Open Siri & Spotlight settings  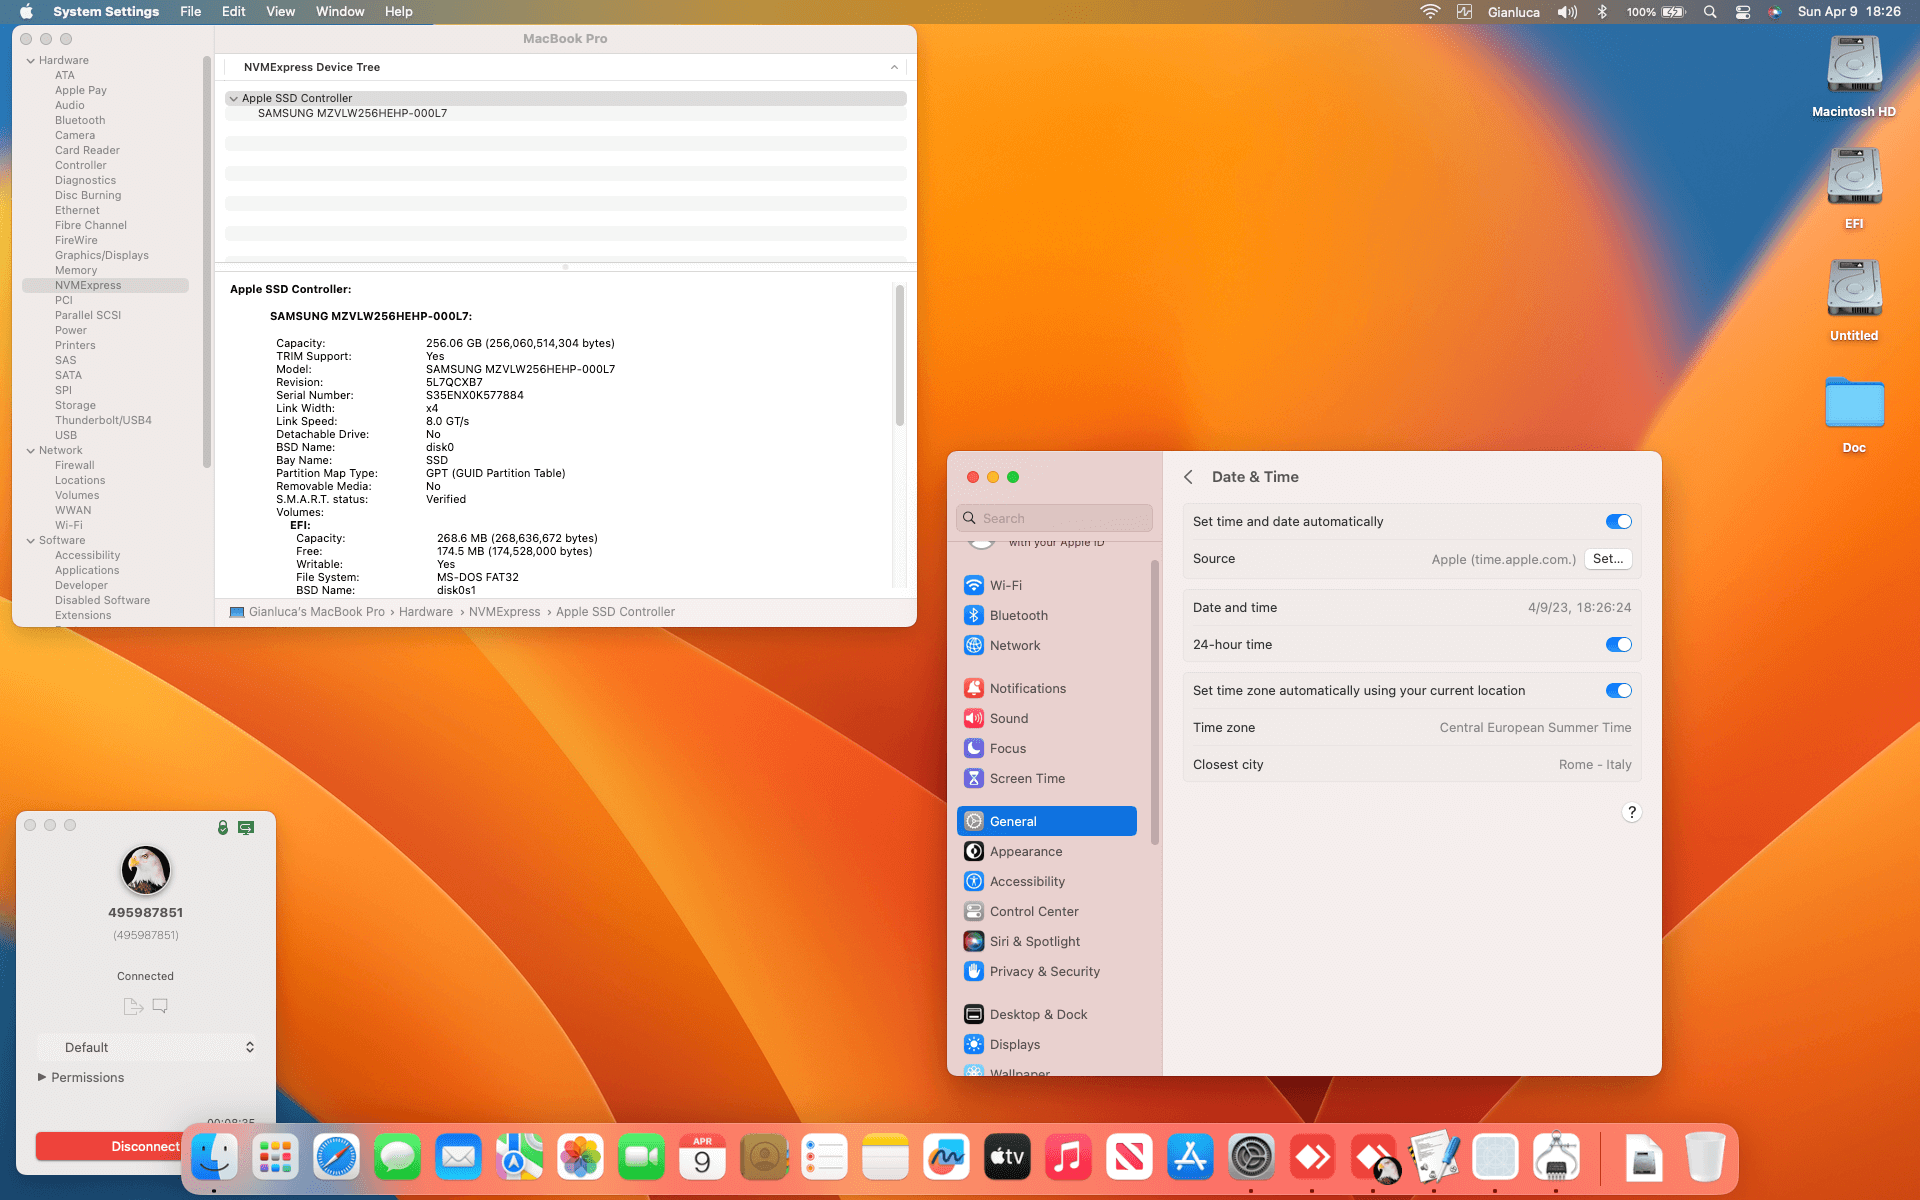coord(1034,941)
